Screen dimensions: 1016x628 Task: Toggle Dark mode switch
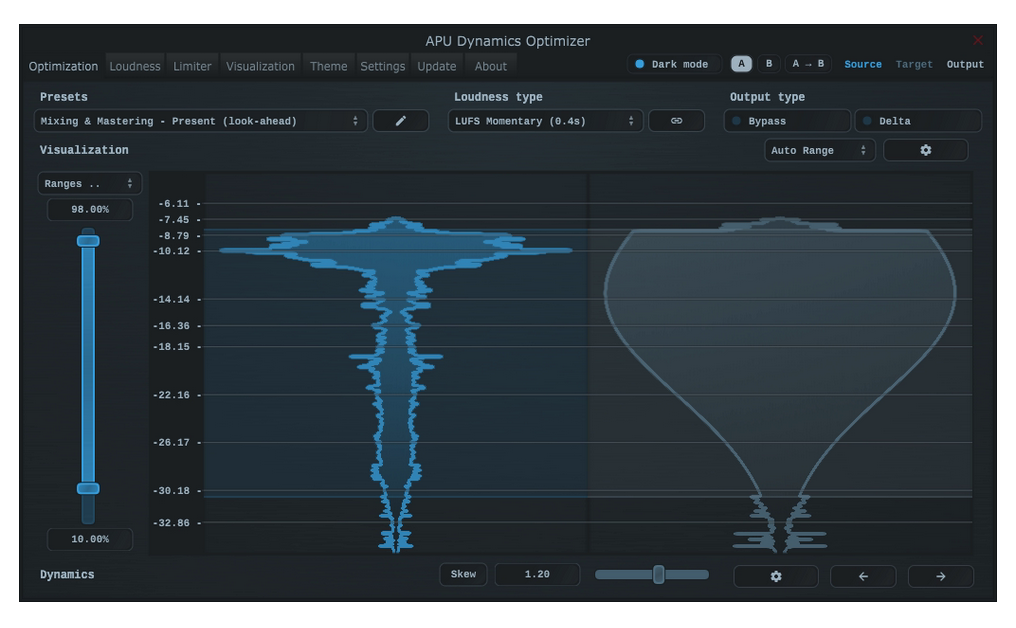[x=673, y=64]
